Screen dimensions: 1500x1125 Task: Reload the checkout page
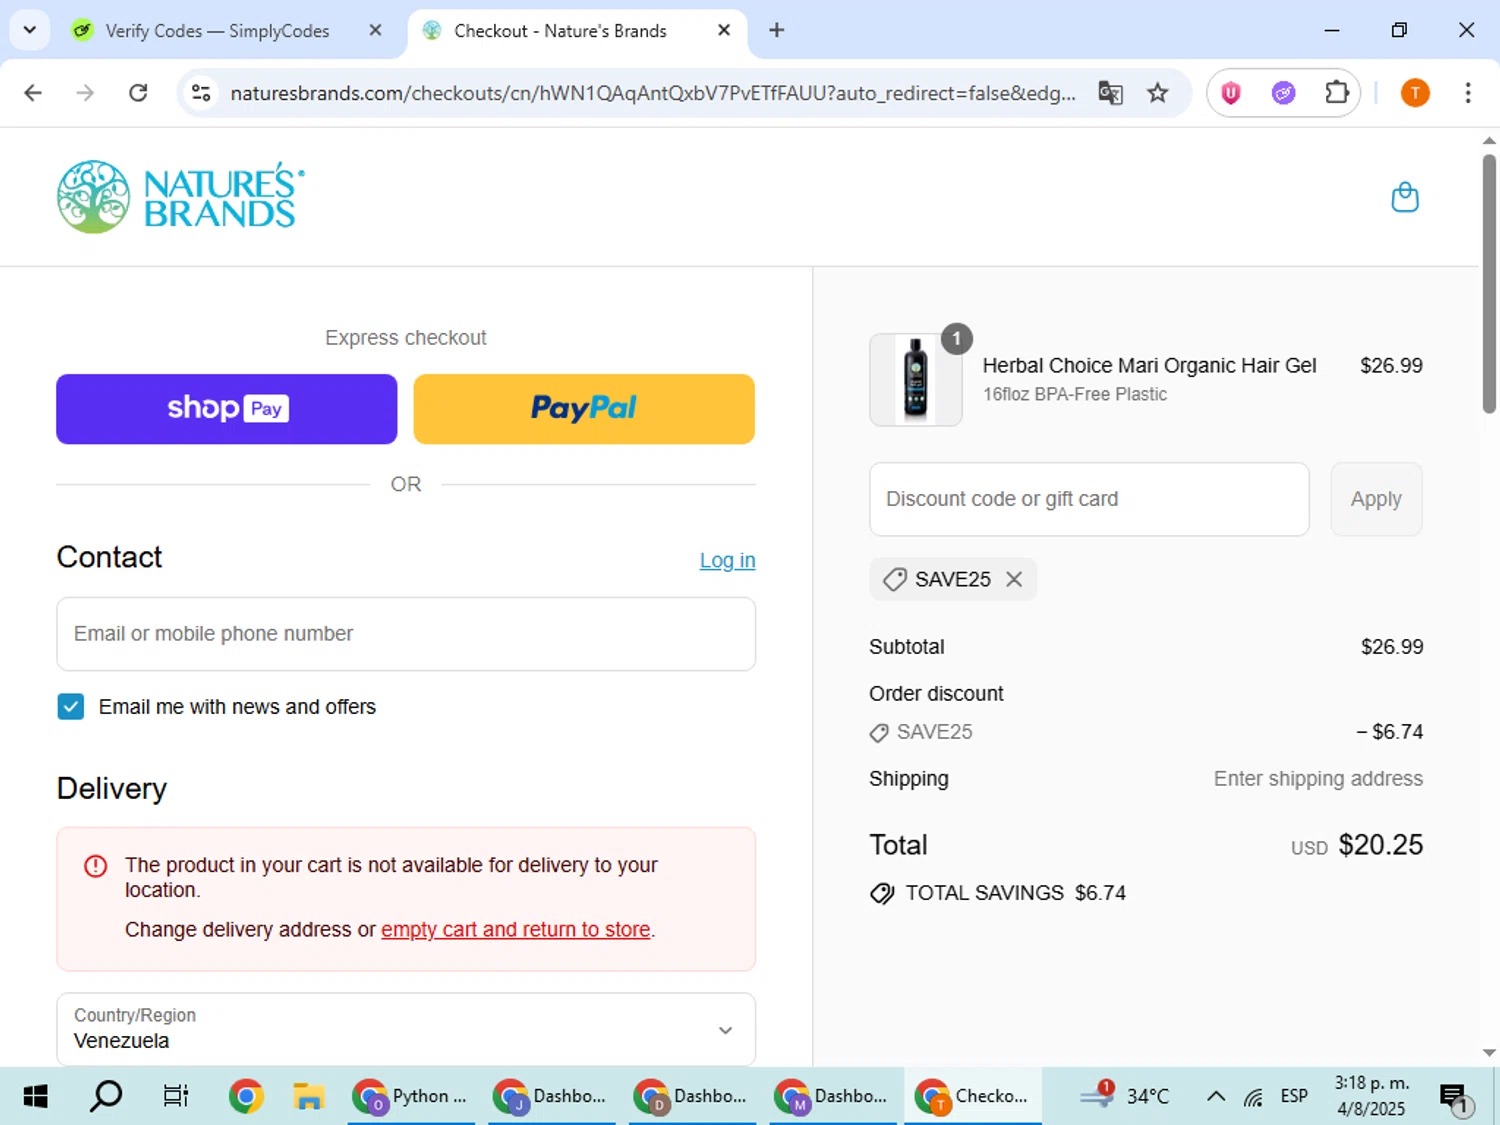point(138,93)
